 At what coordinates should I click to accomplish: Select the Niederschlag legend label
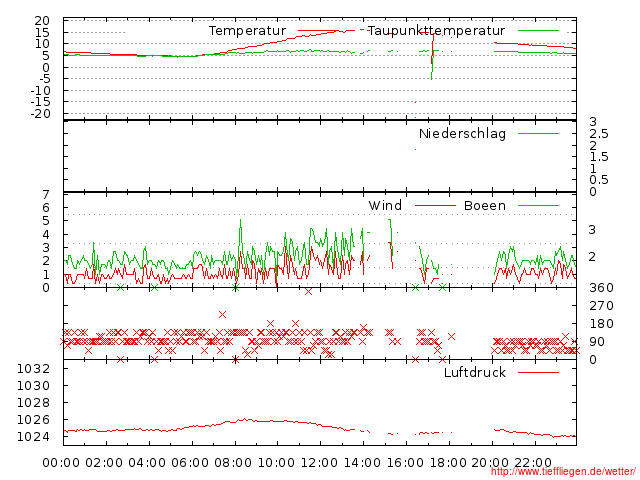(x=462, y=133)
